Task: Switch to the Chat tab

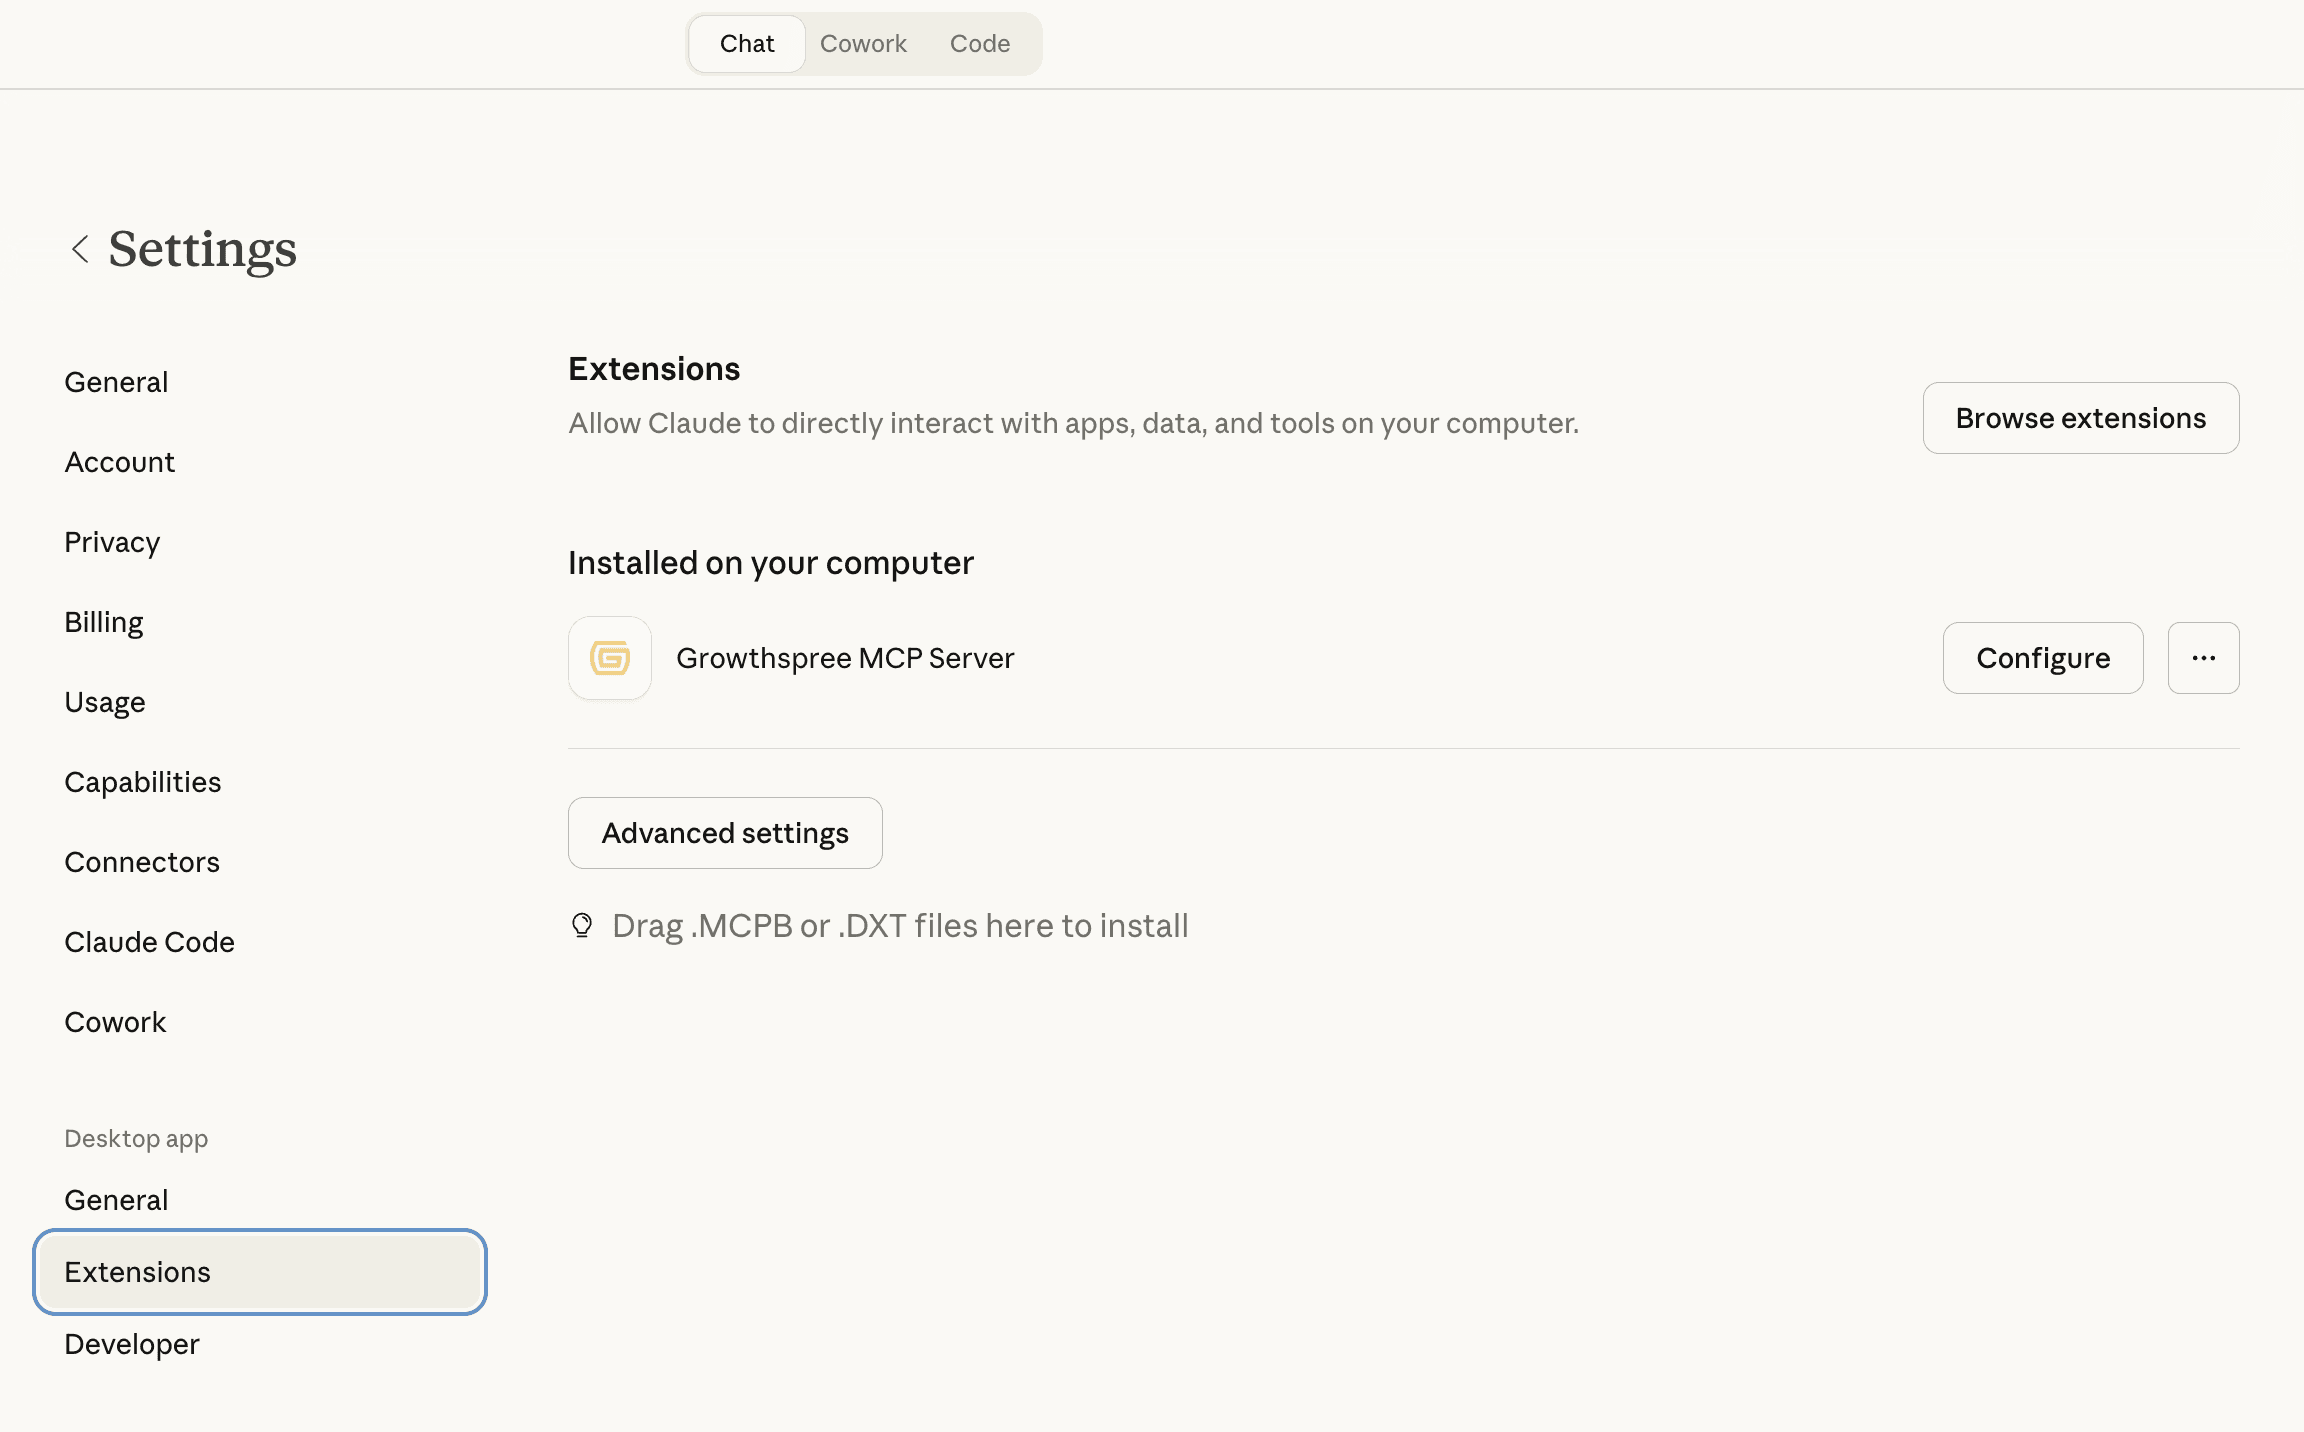Action: coord(747,44)
